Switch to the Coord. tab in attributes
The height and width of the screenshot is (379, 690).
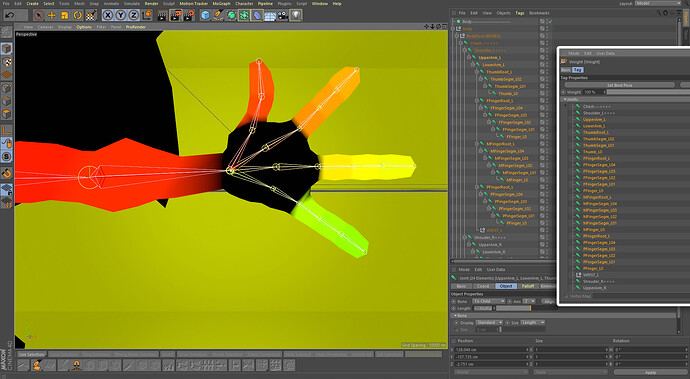(x=483, y=286)
